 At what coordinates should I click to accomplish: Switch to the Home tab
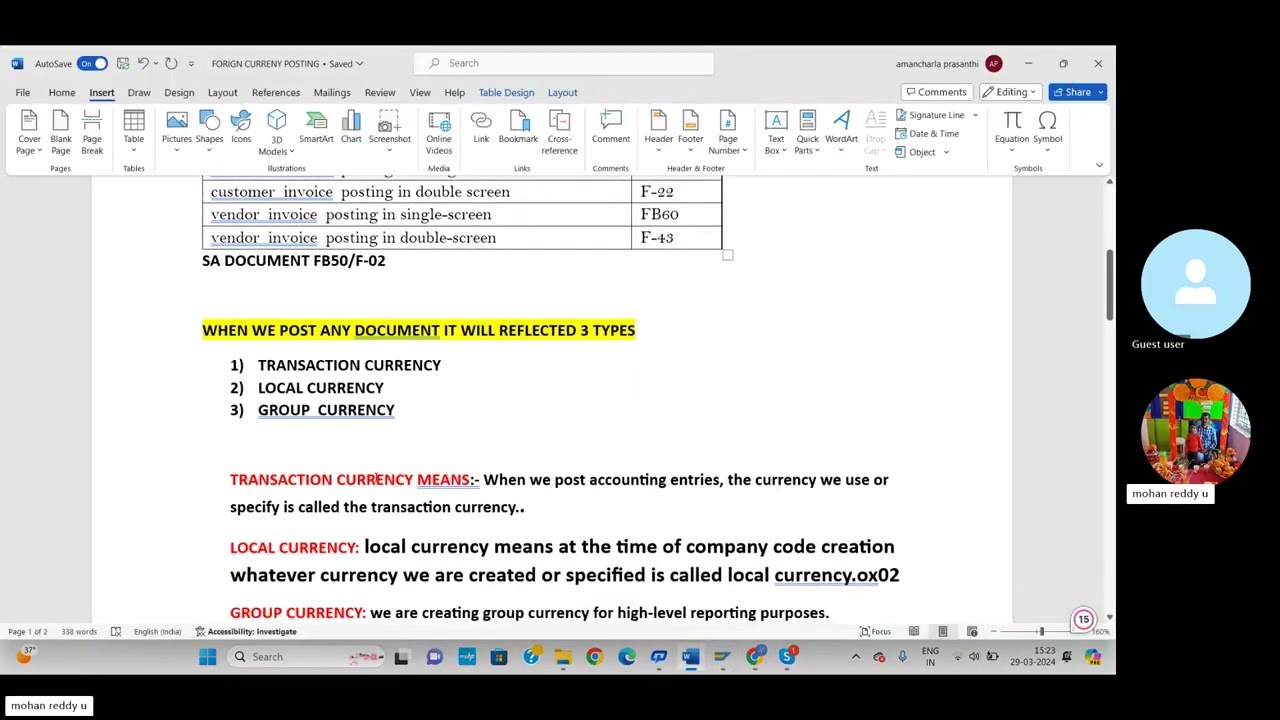tap(62, 92)
